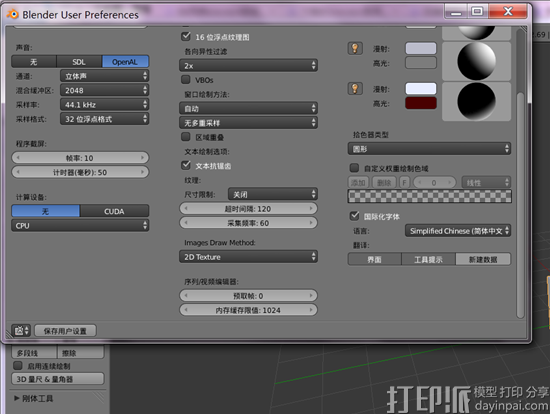Enable the VBOs checkbox
550x414 pixels.
point(186,80)
